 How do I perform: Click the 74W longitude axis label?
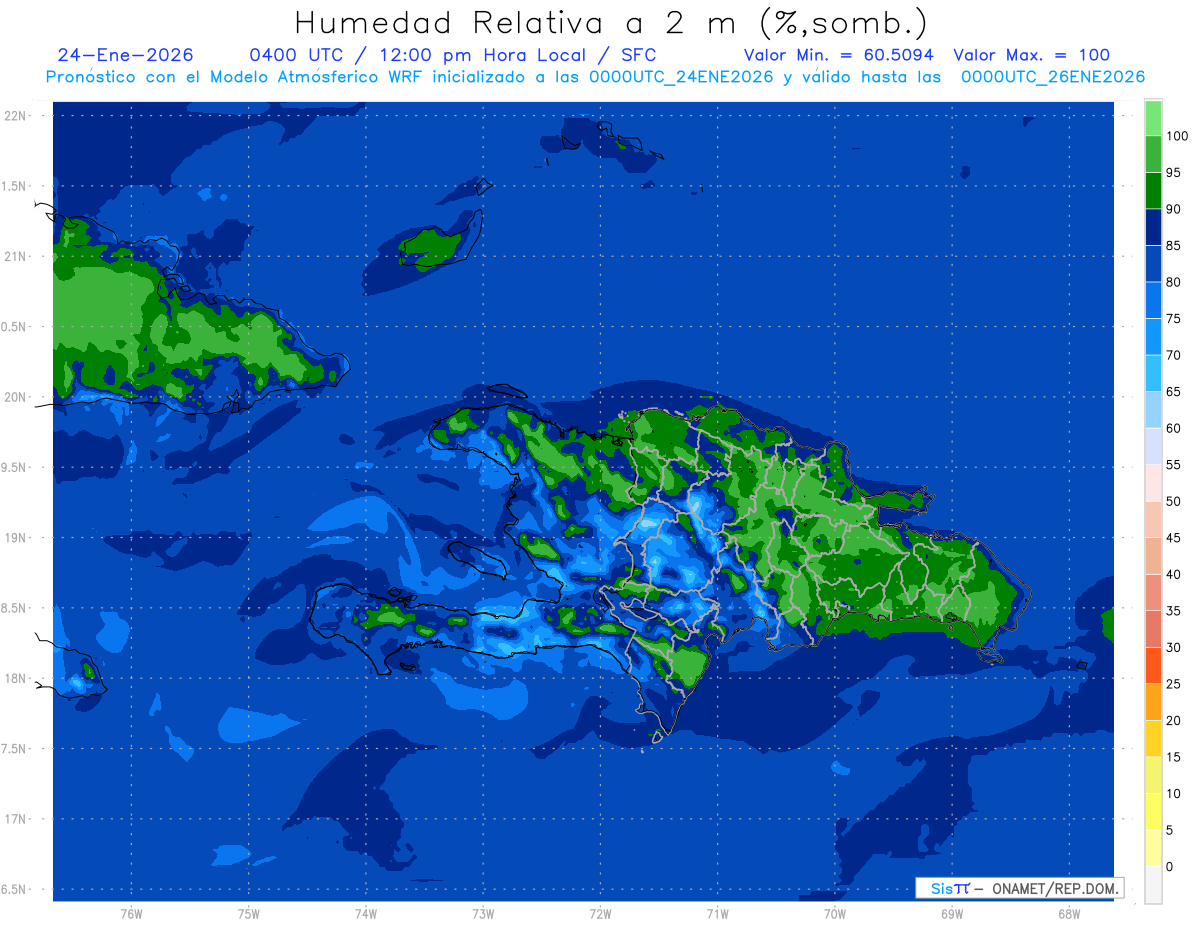pos(365,914)
